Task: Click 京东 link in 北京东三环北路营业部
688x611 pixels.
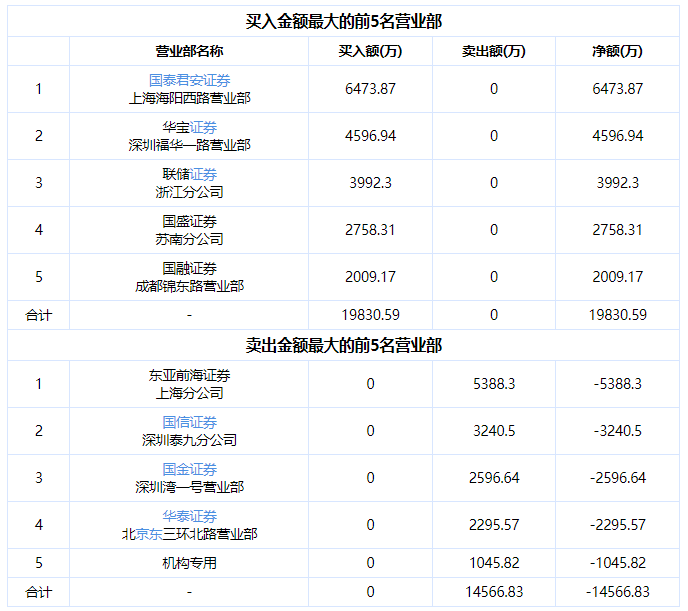Action: coord(149,534)
